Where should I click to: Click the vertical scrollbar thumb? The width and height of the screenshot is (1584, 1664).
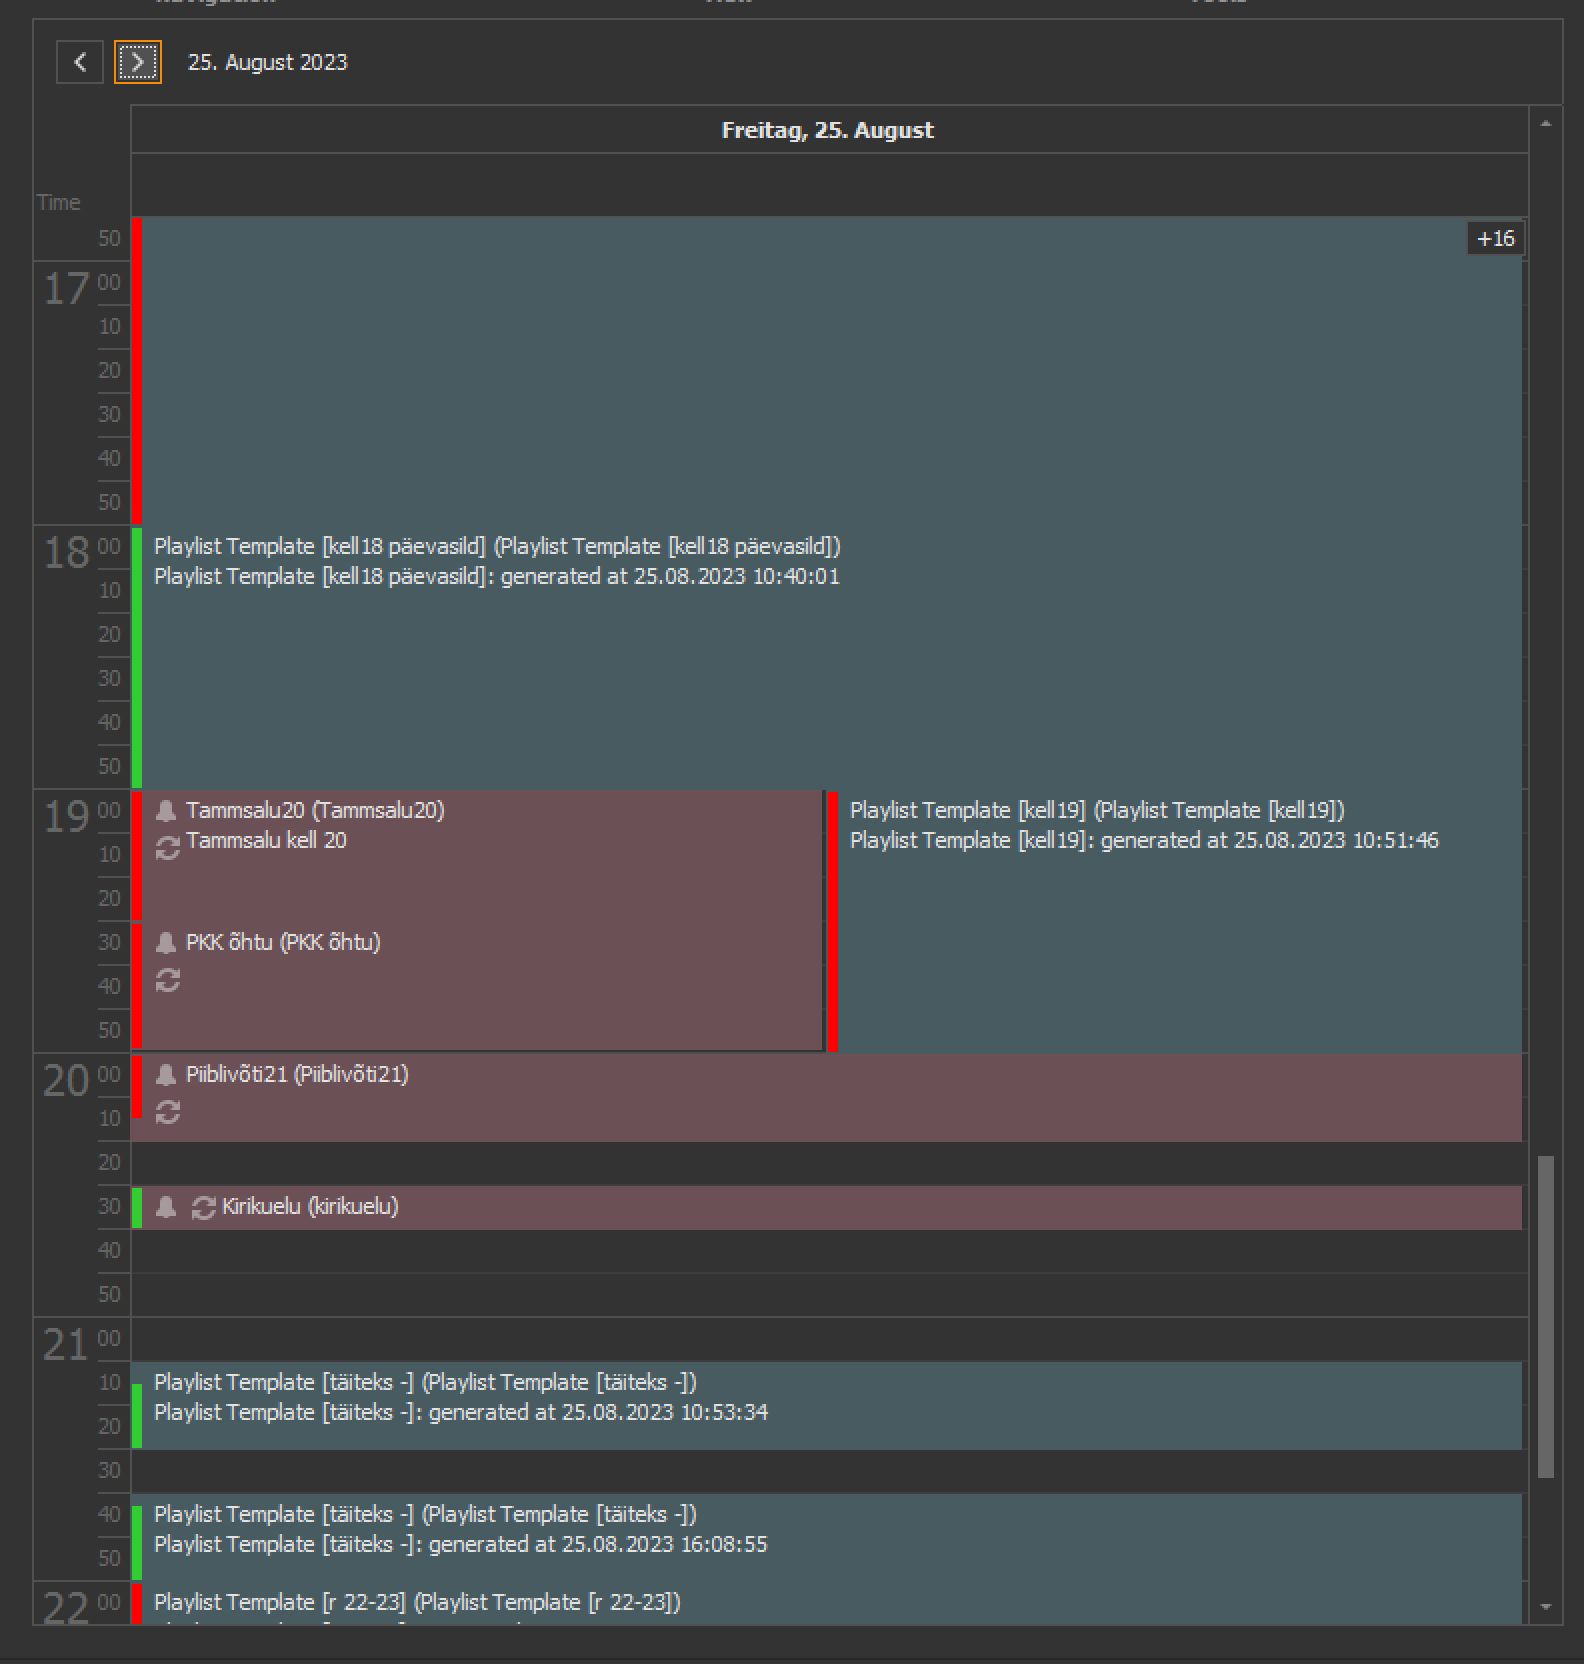pyautogui.click(x=1545, y=1315)
